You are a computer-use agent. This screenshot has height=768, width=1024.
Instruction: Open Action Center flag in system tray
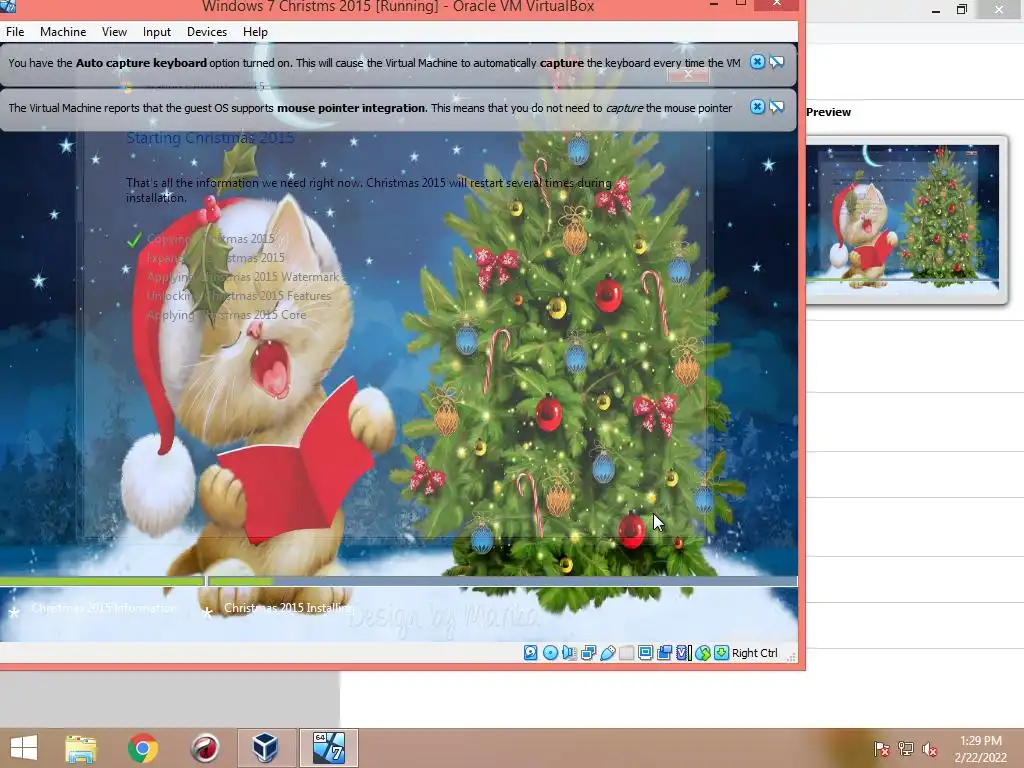click(x=881, y=749)
